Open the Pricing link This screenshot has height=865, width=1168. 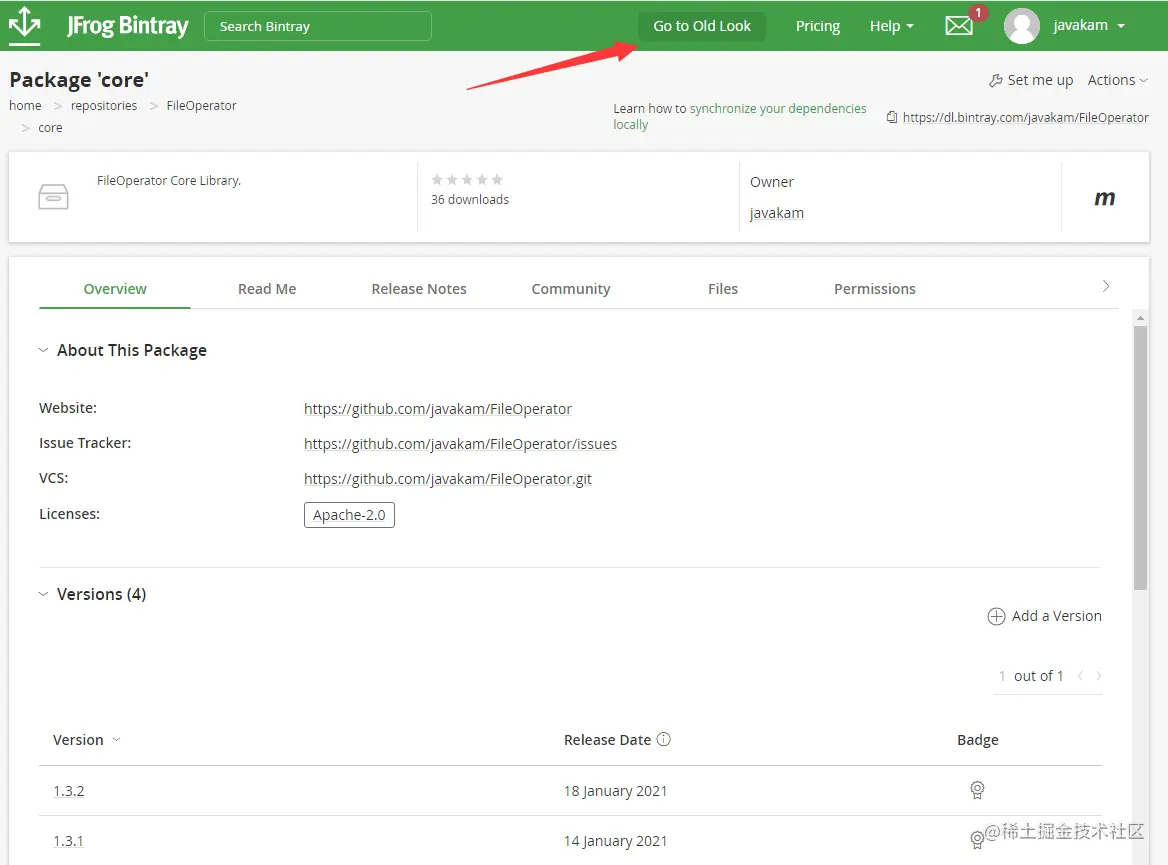(817, 26)
